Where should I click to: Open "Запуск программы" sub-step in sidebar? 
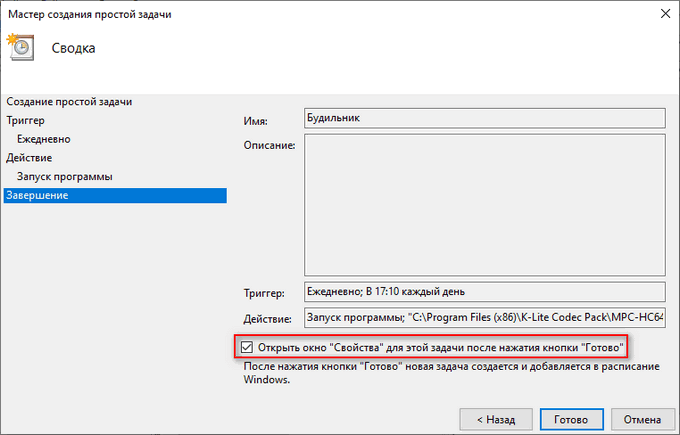coord(64,177)
